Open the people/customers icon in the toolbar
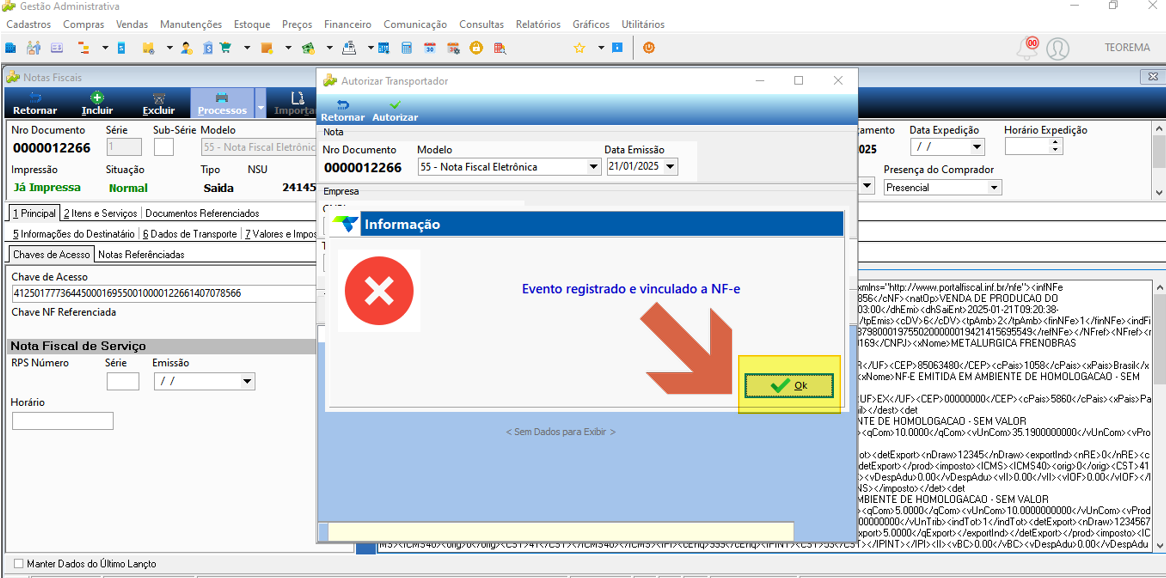Image resolution: width=1166 pixels, height=578 pixels. [x=33, y=48]
